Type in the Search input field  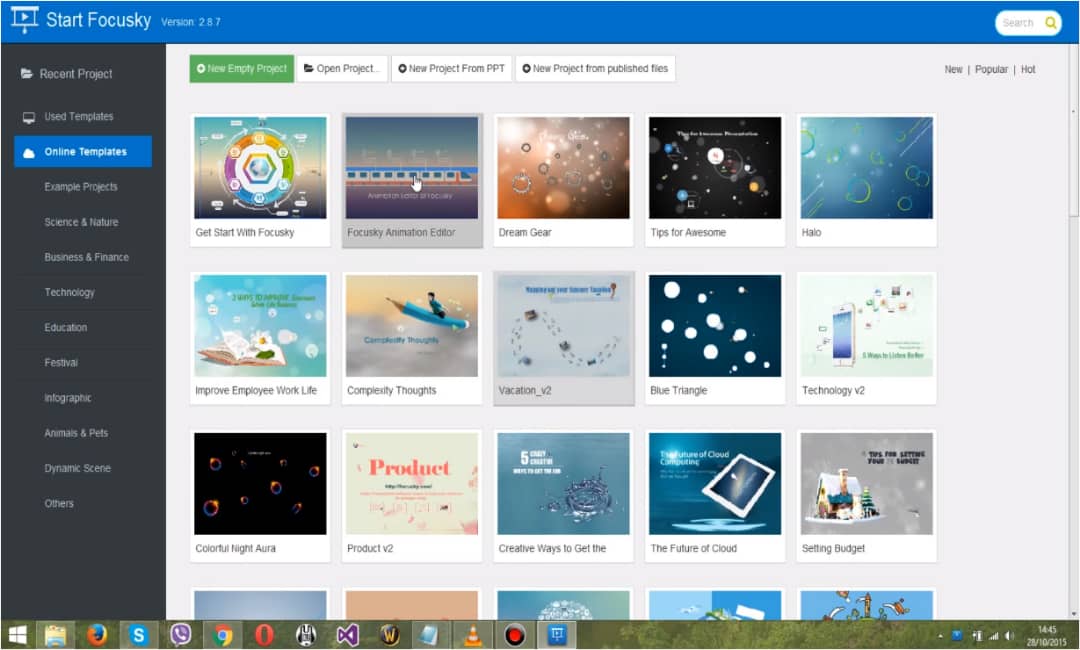pos(1018,23)
